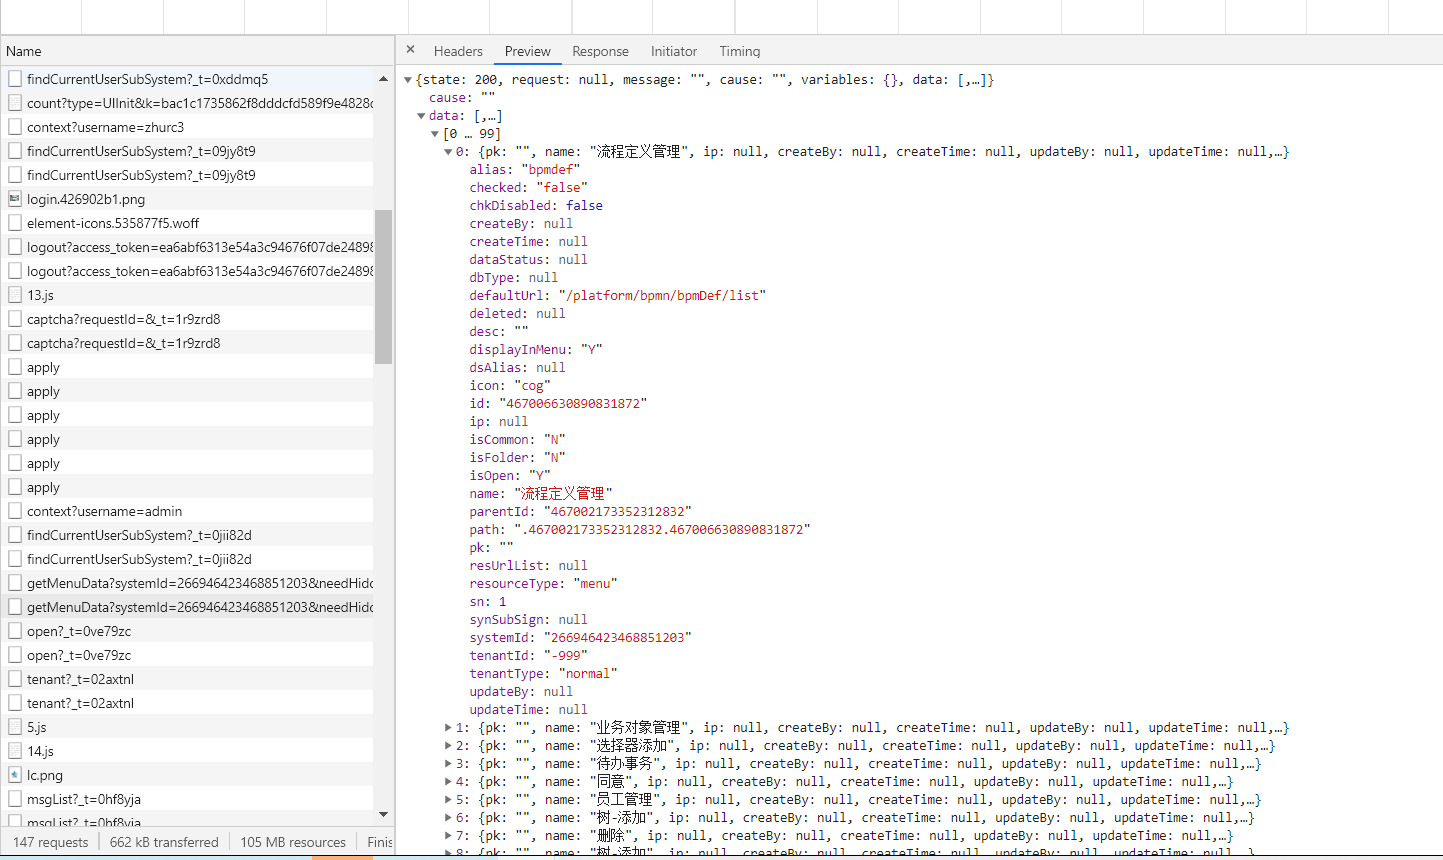The image size is (1443, 860).
Task: Collapse the [0 … 99] range node
Action: click(x=435, y=134)
